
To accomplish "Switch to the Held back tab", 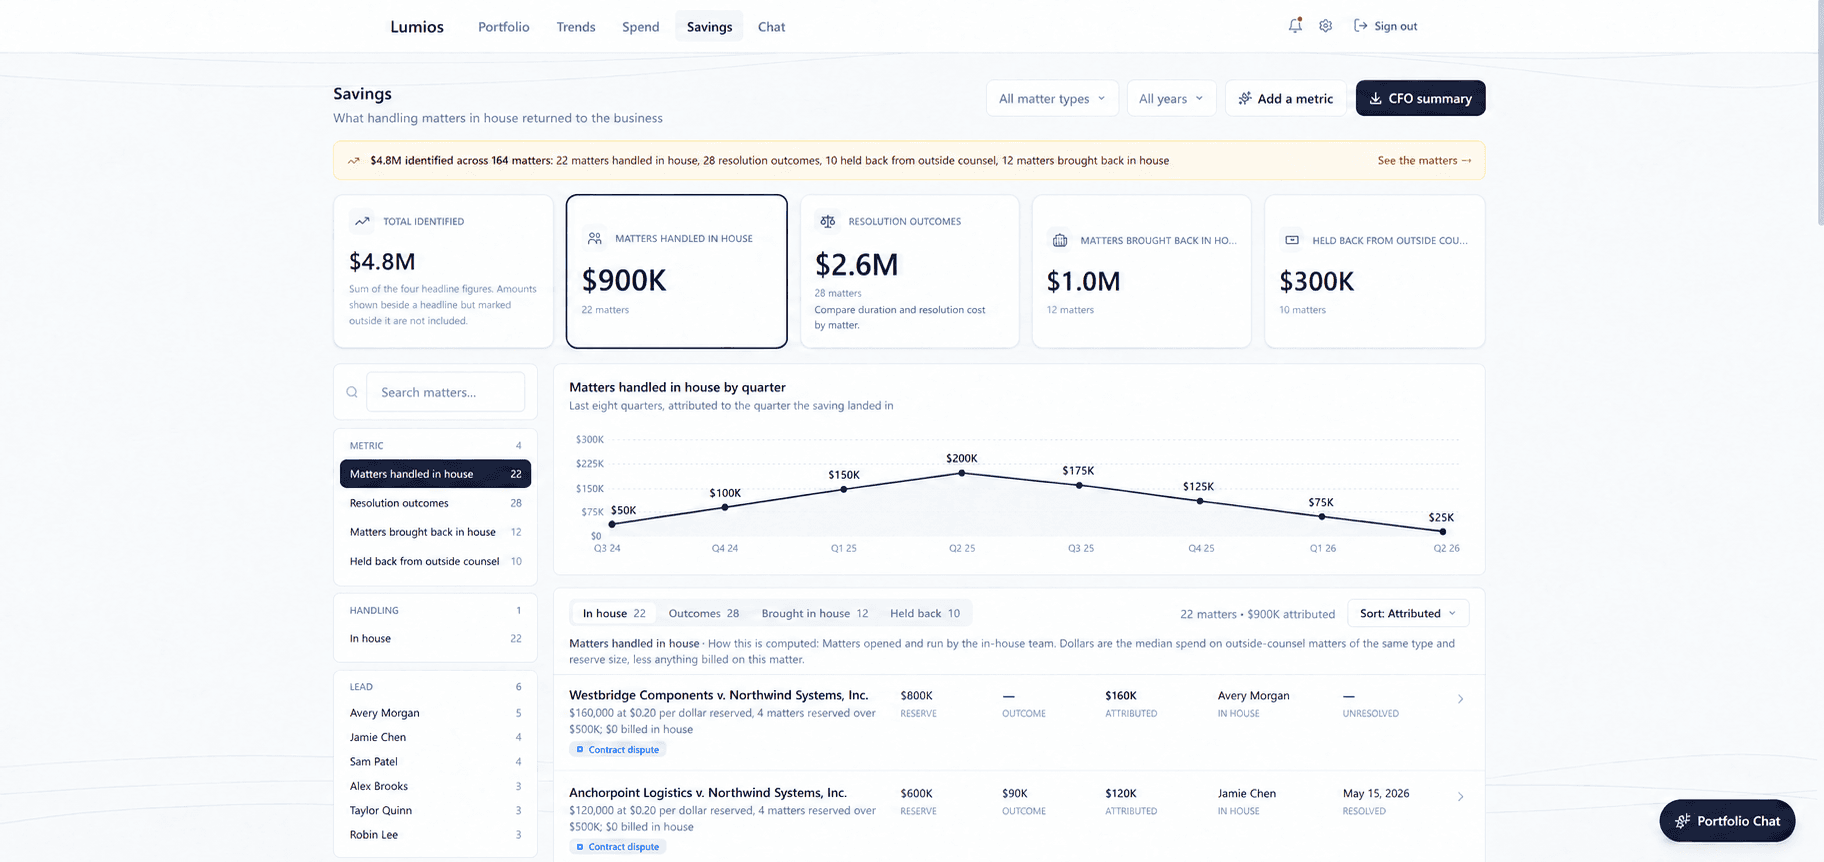I will coord(925,614).
